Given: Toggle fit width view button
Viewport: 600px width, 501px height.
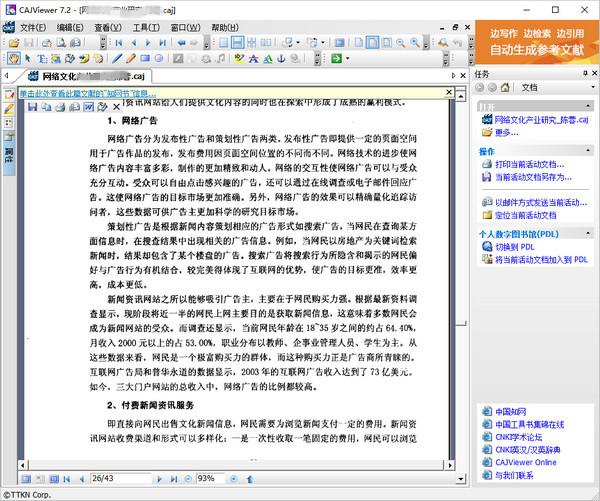Looking at the screenshot, I should pyautogui.click(x=372, y=42).
